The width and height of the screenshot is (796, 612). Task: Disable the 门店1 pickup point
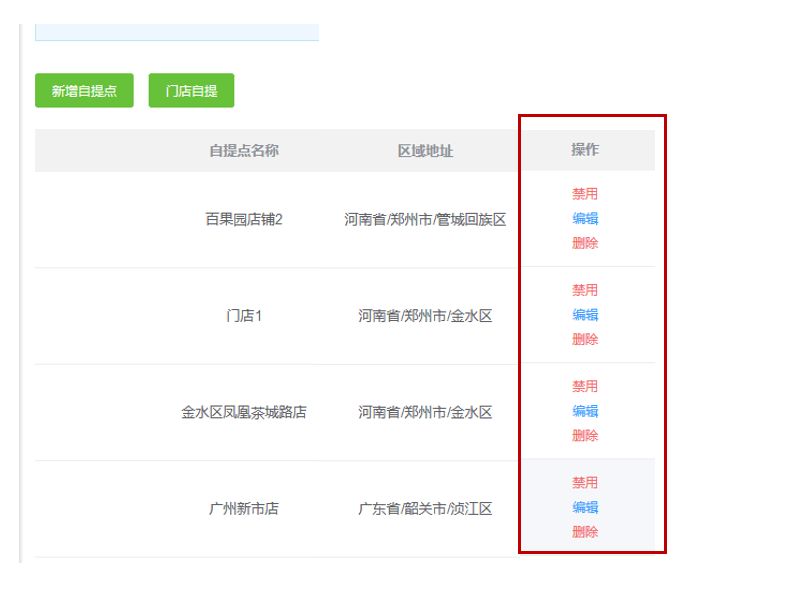585,290
